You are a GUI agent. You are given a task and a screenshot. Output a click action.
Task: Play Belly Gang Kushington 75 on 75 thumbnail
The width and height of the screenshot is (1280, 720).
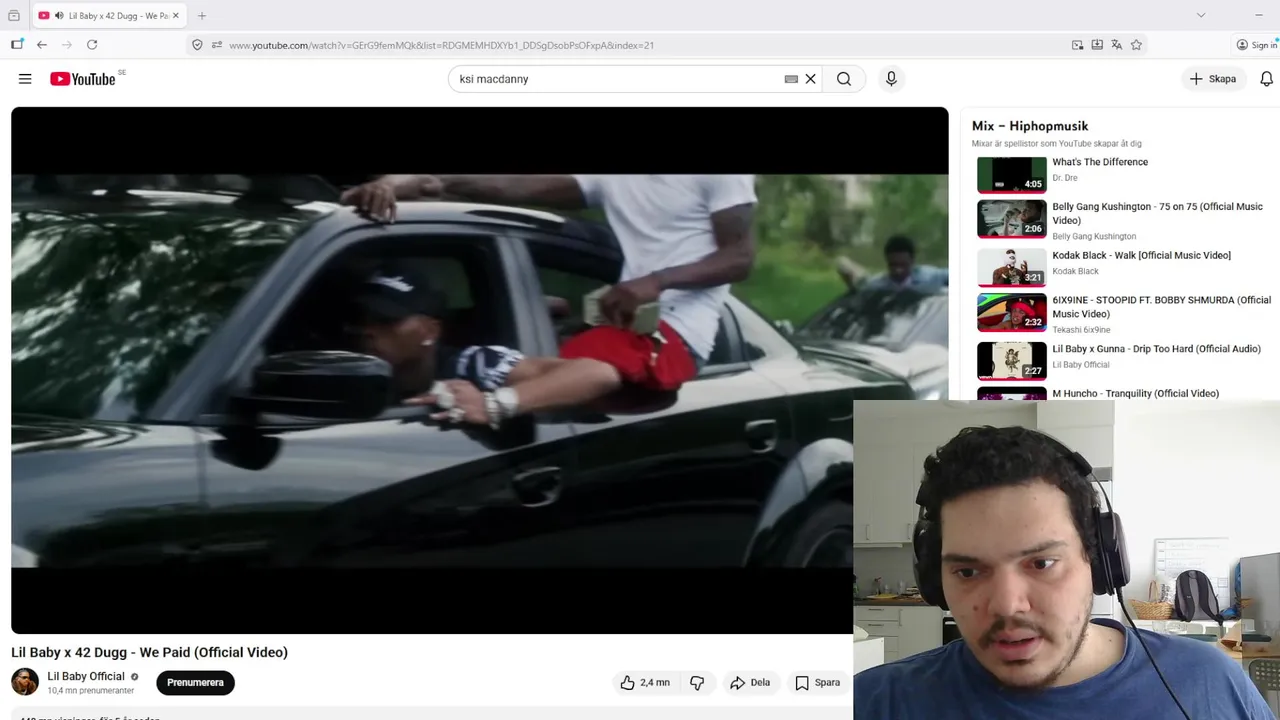(x=1012, y=220)
